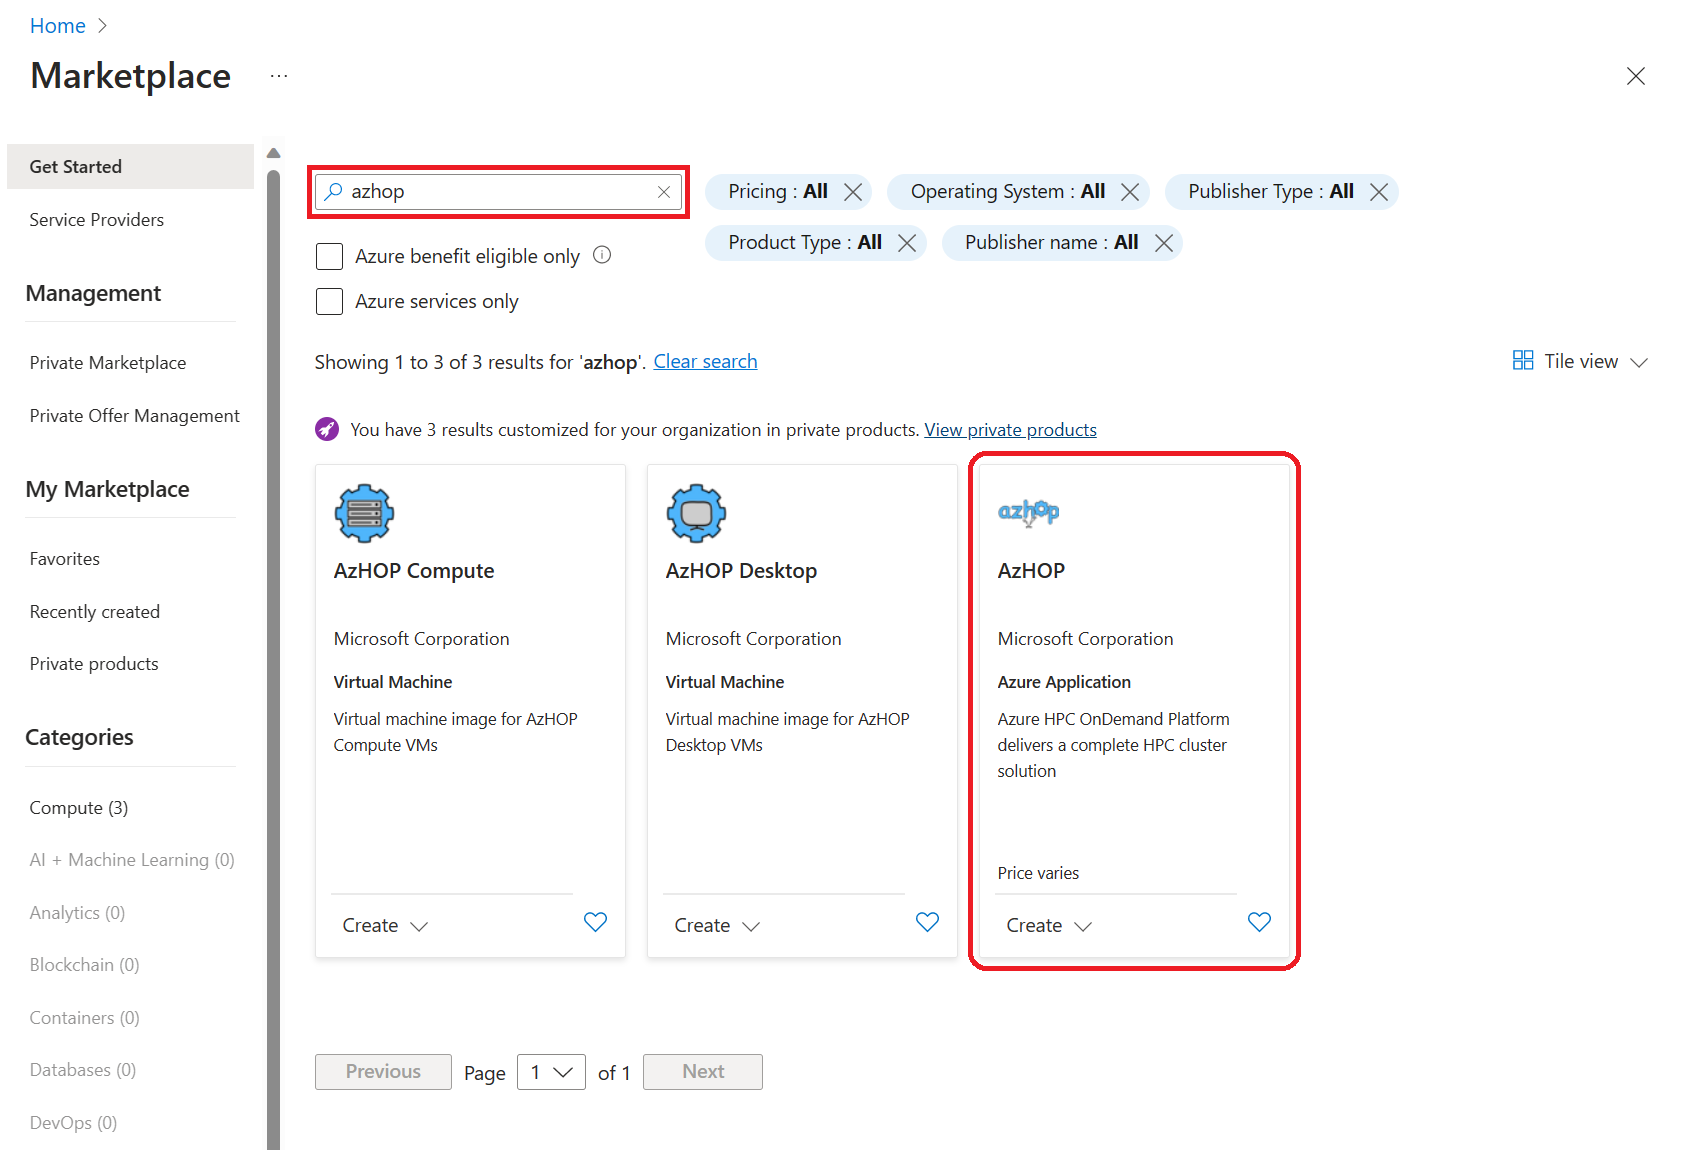Open the AzHOP Compute title
Viewport: 1686px width, 1150px height.
point(414,571)
